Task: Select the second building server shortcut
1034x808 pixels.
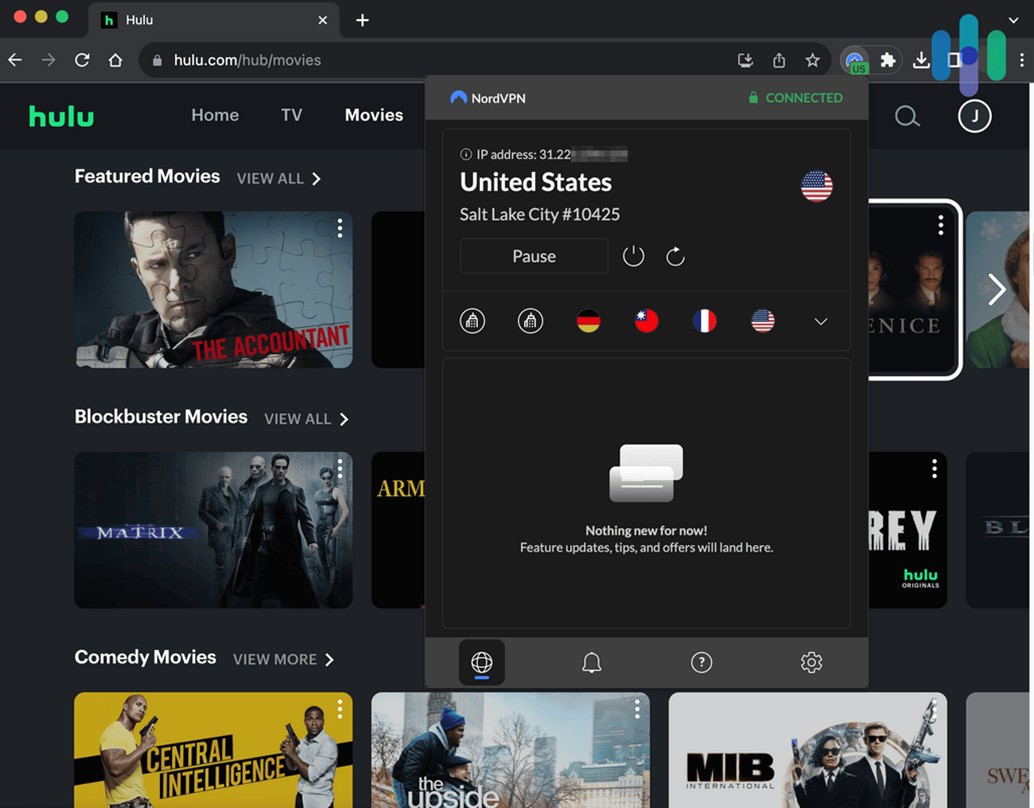Action: (530, 321)
